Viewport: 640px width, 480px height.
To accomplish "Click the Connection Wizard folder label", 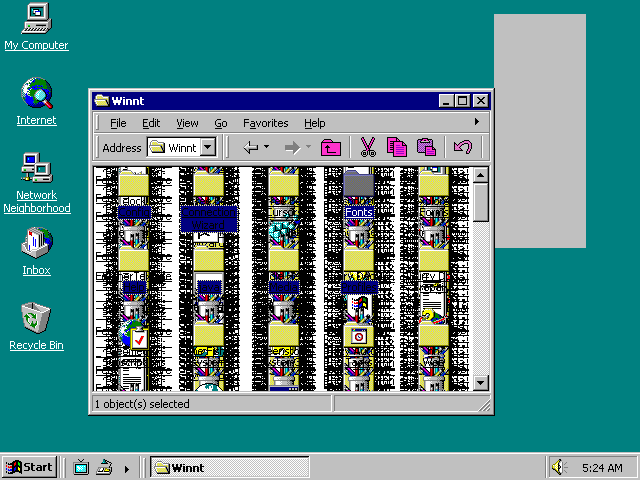I will pyautogui.click(x=209, y=219).
